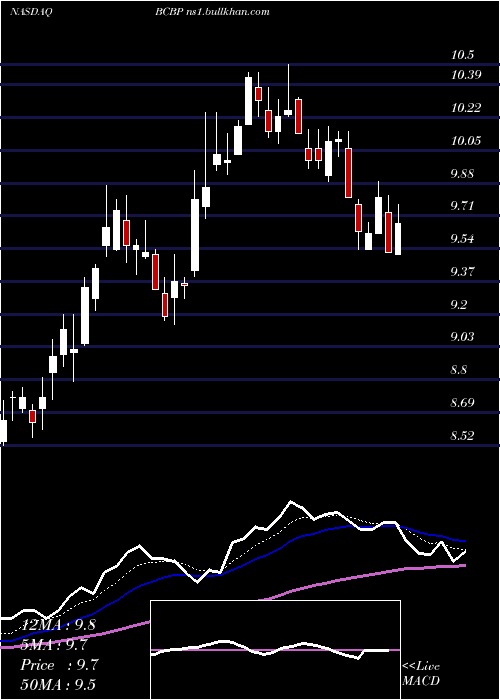Click the 50MA : 9.5 legend text
This screenshot has width=500, height=700.
[58, 685]
